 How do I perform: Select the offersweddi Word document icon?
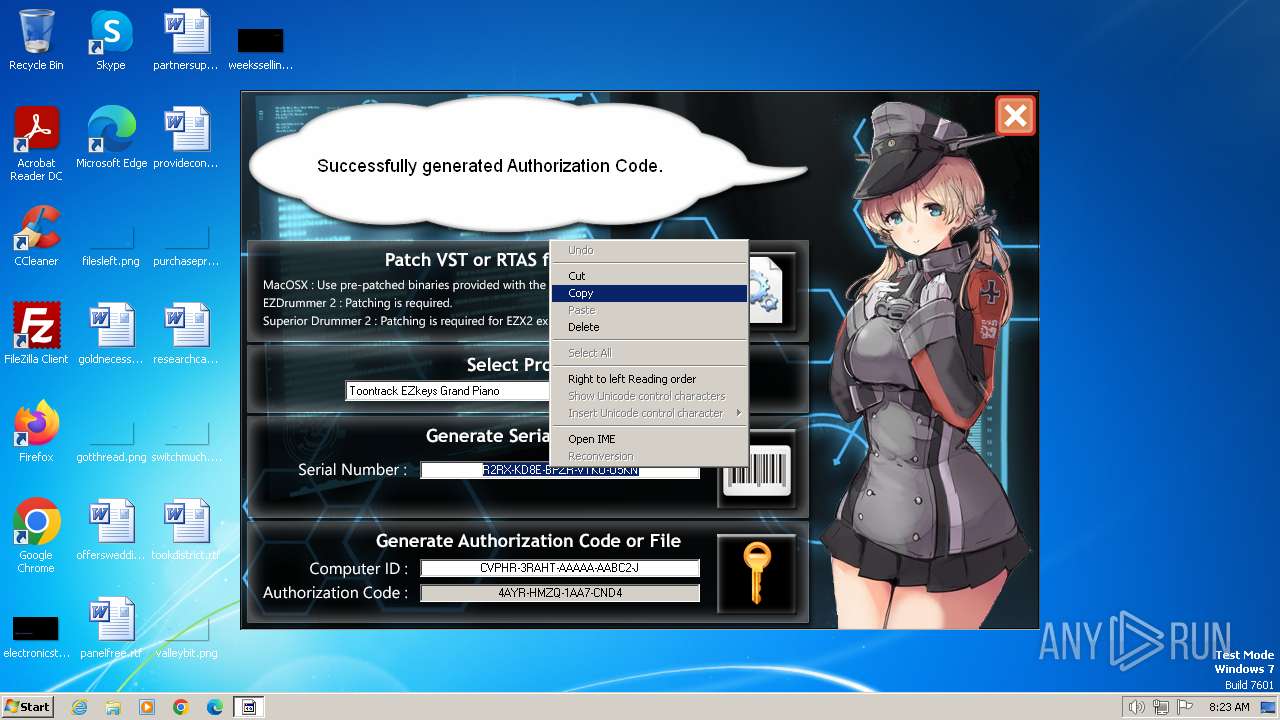(x=111, y=530)
